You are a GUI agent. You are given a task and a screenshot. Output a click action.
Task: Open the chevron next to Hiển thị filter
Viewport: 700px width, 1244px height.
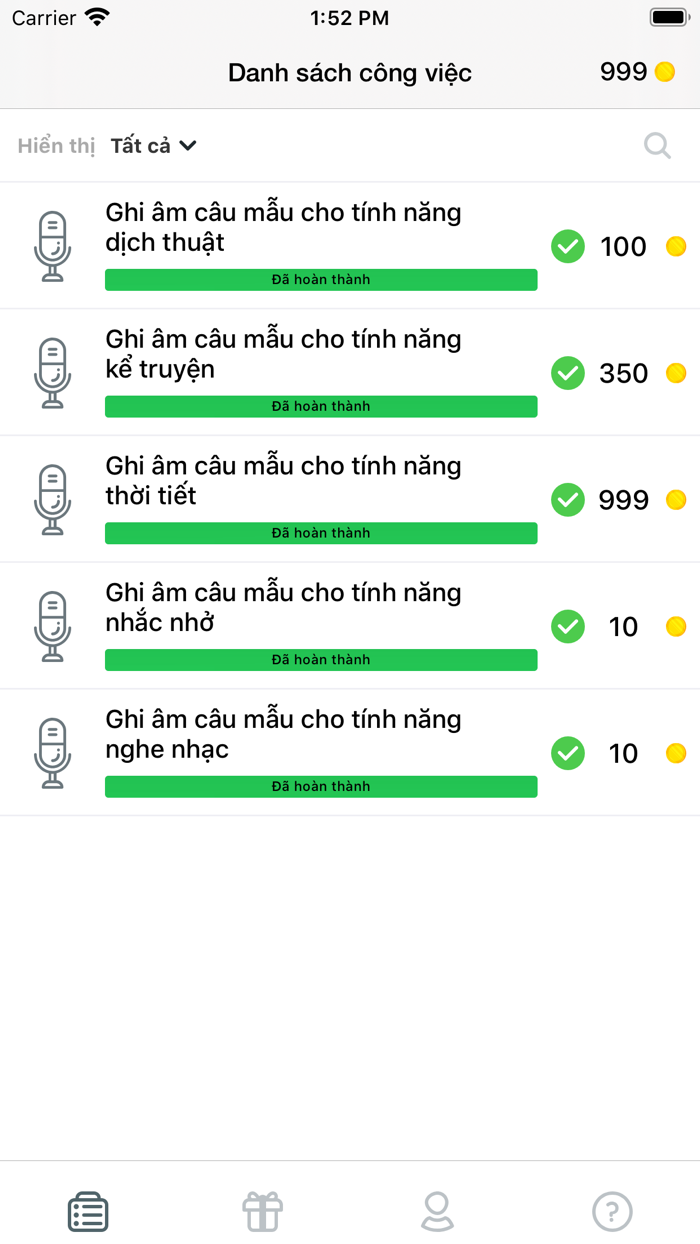[189, 145]
